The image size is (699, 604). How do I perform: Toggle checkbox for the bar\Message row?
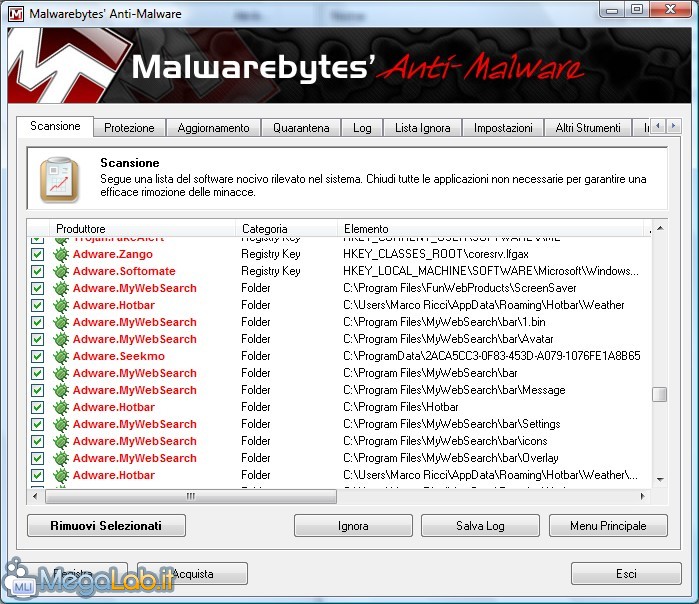37,390
